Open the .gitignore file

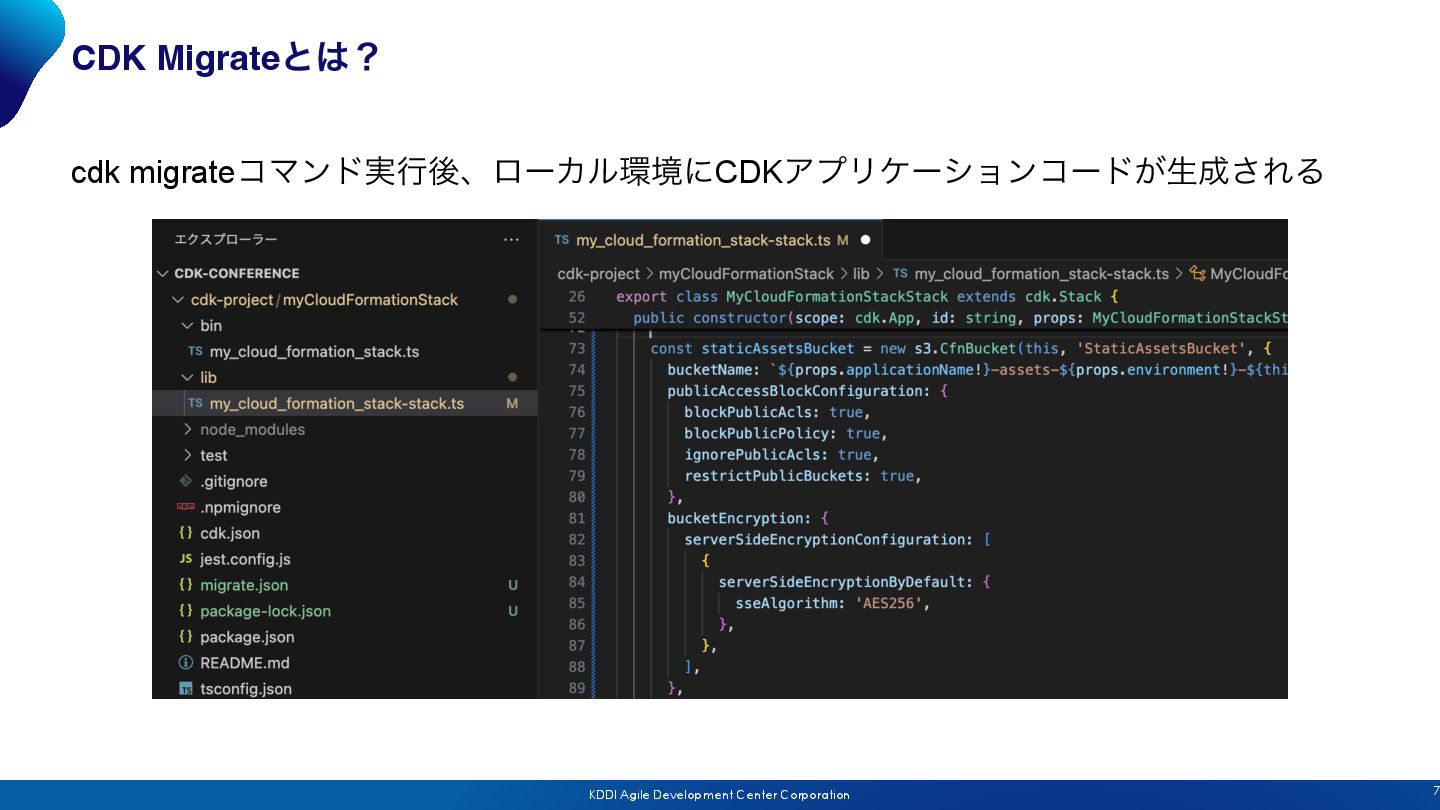(233, 481)
